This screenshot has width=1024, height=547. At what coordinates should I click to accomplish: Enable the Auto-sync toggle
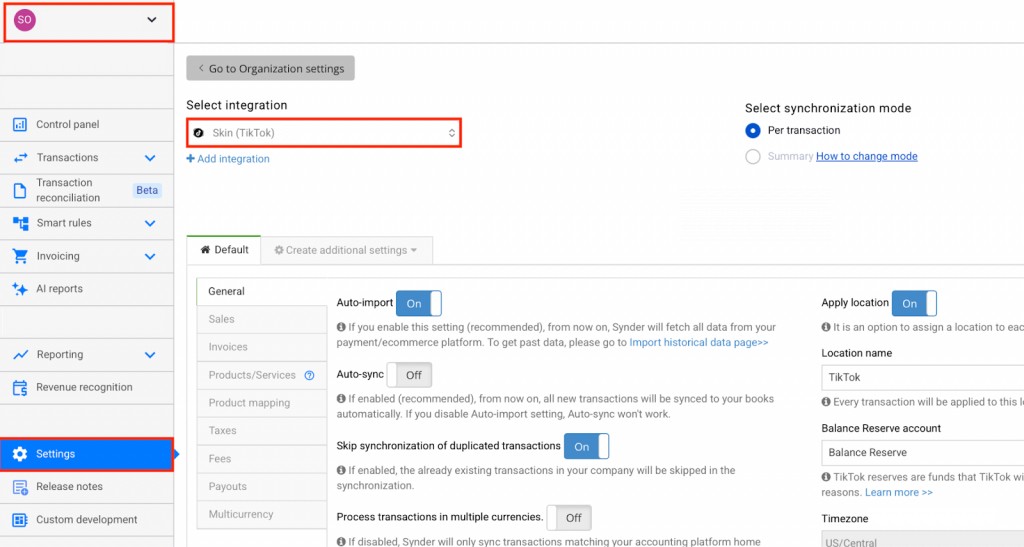tap(409, 375)
